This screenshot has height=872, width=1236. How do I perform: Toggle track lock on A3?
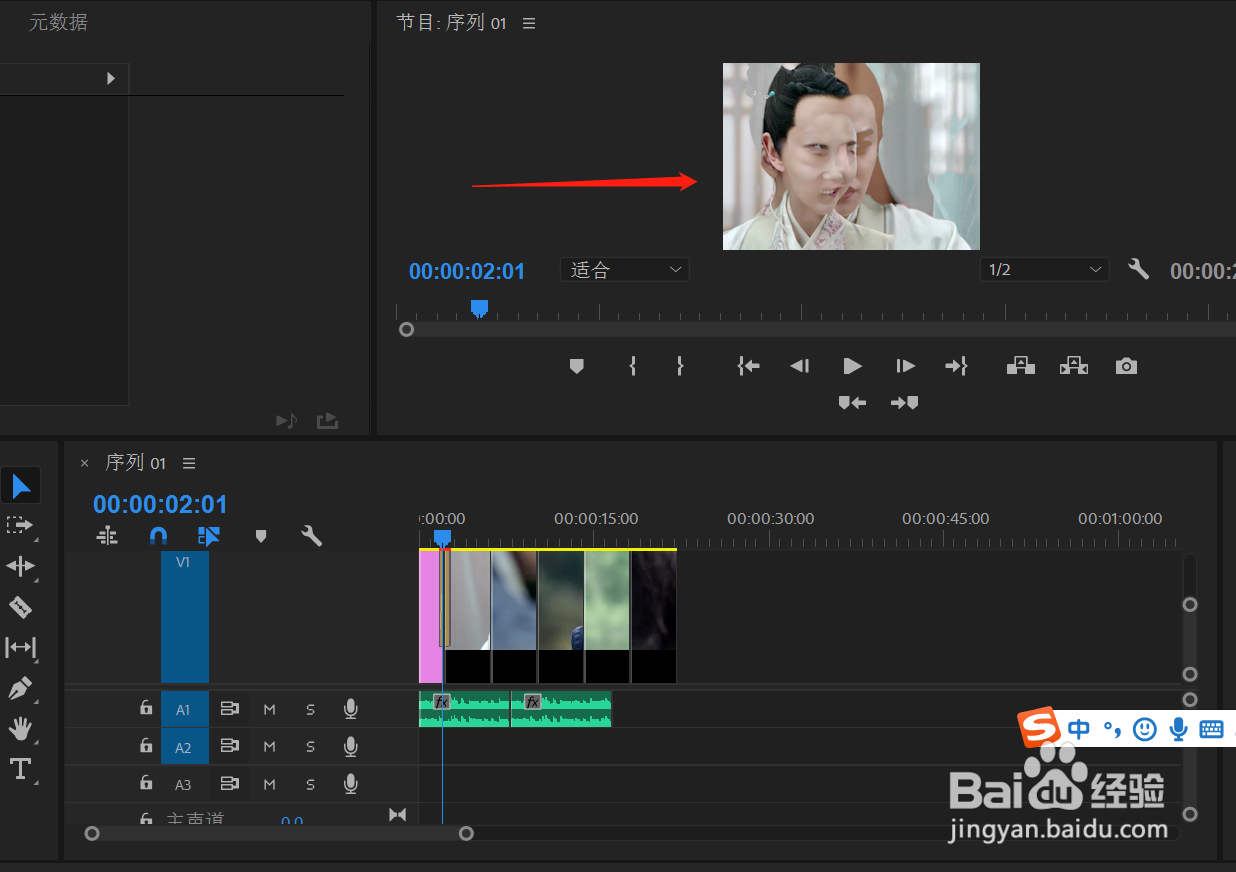tap(146, 783)
